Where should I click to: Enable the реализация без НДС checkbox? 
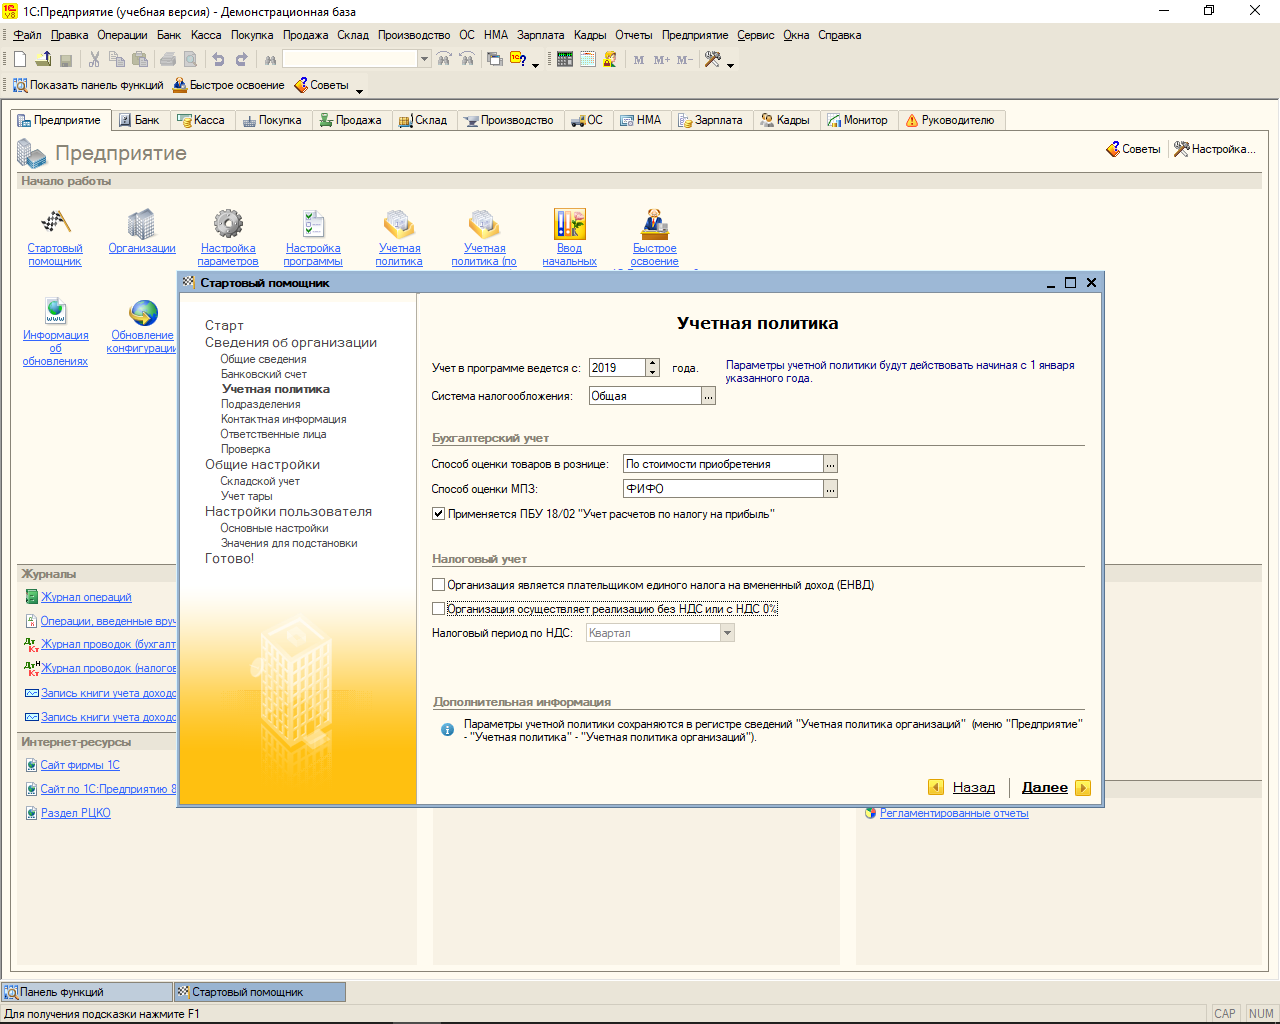tap(438, 608)
